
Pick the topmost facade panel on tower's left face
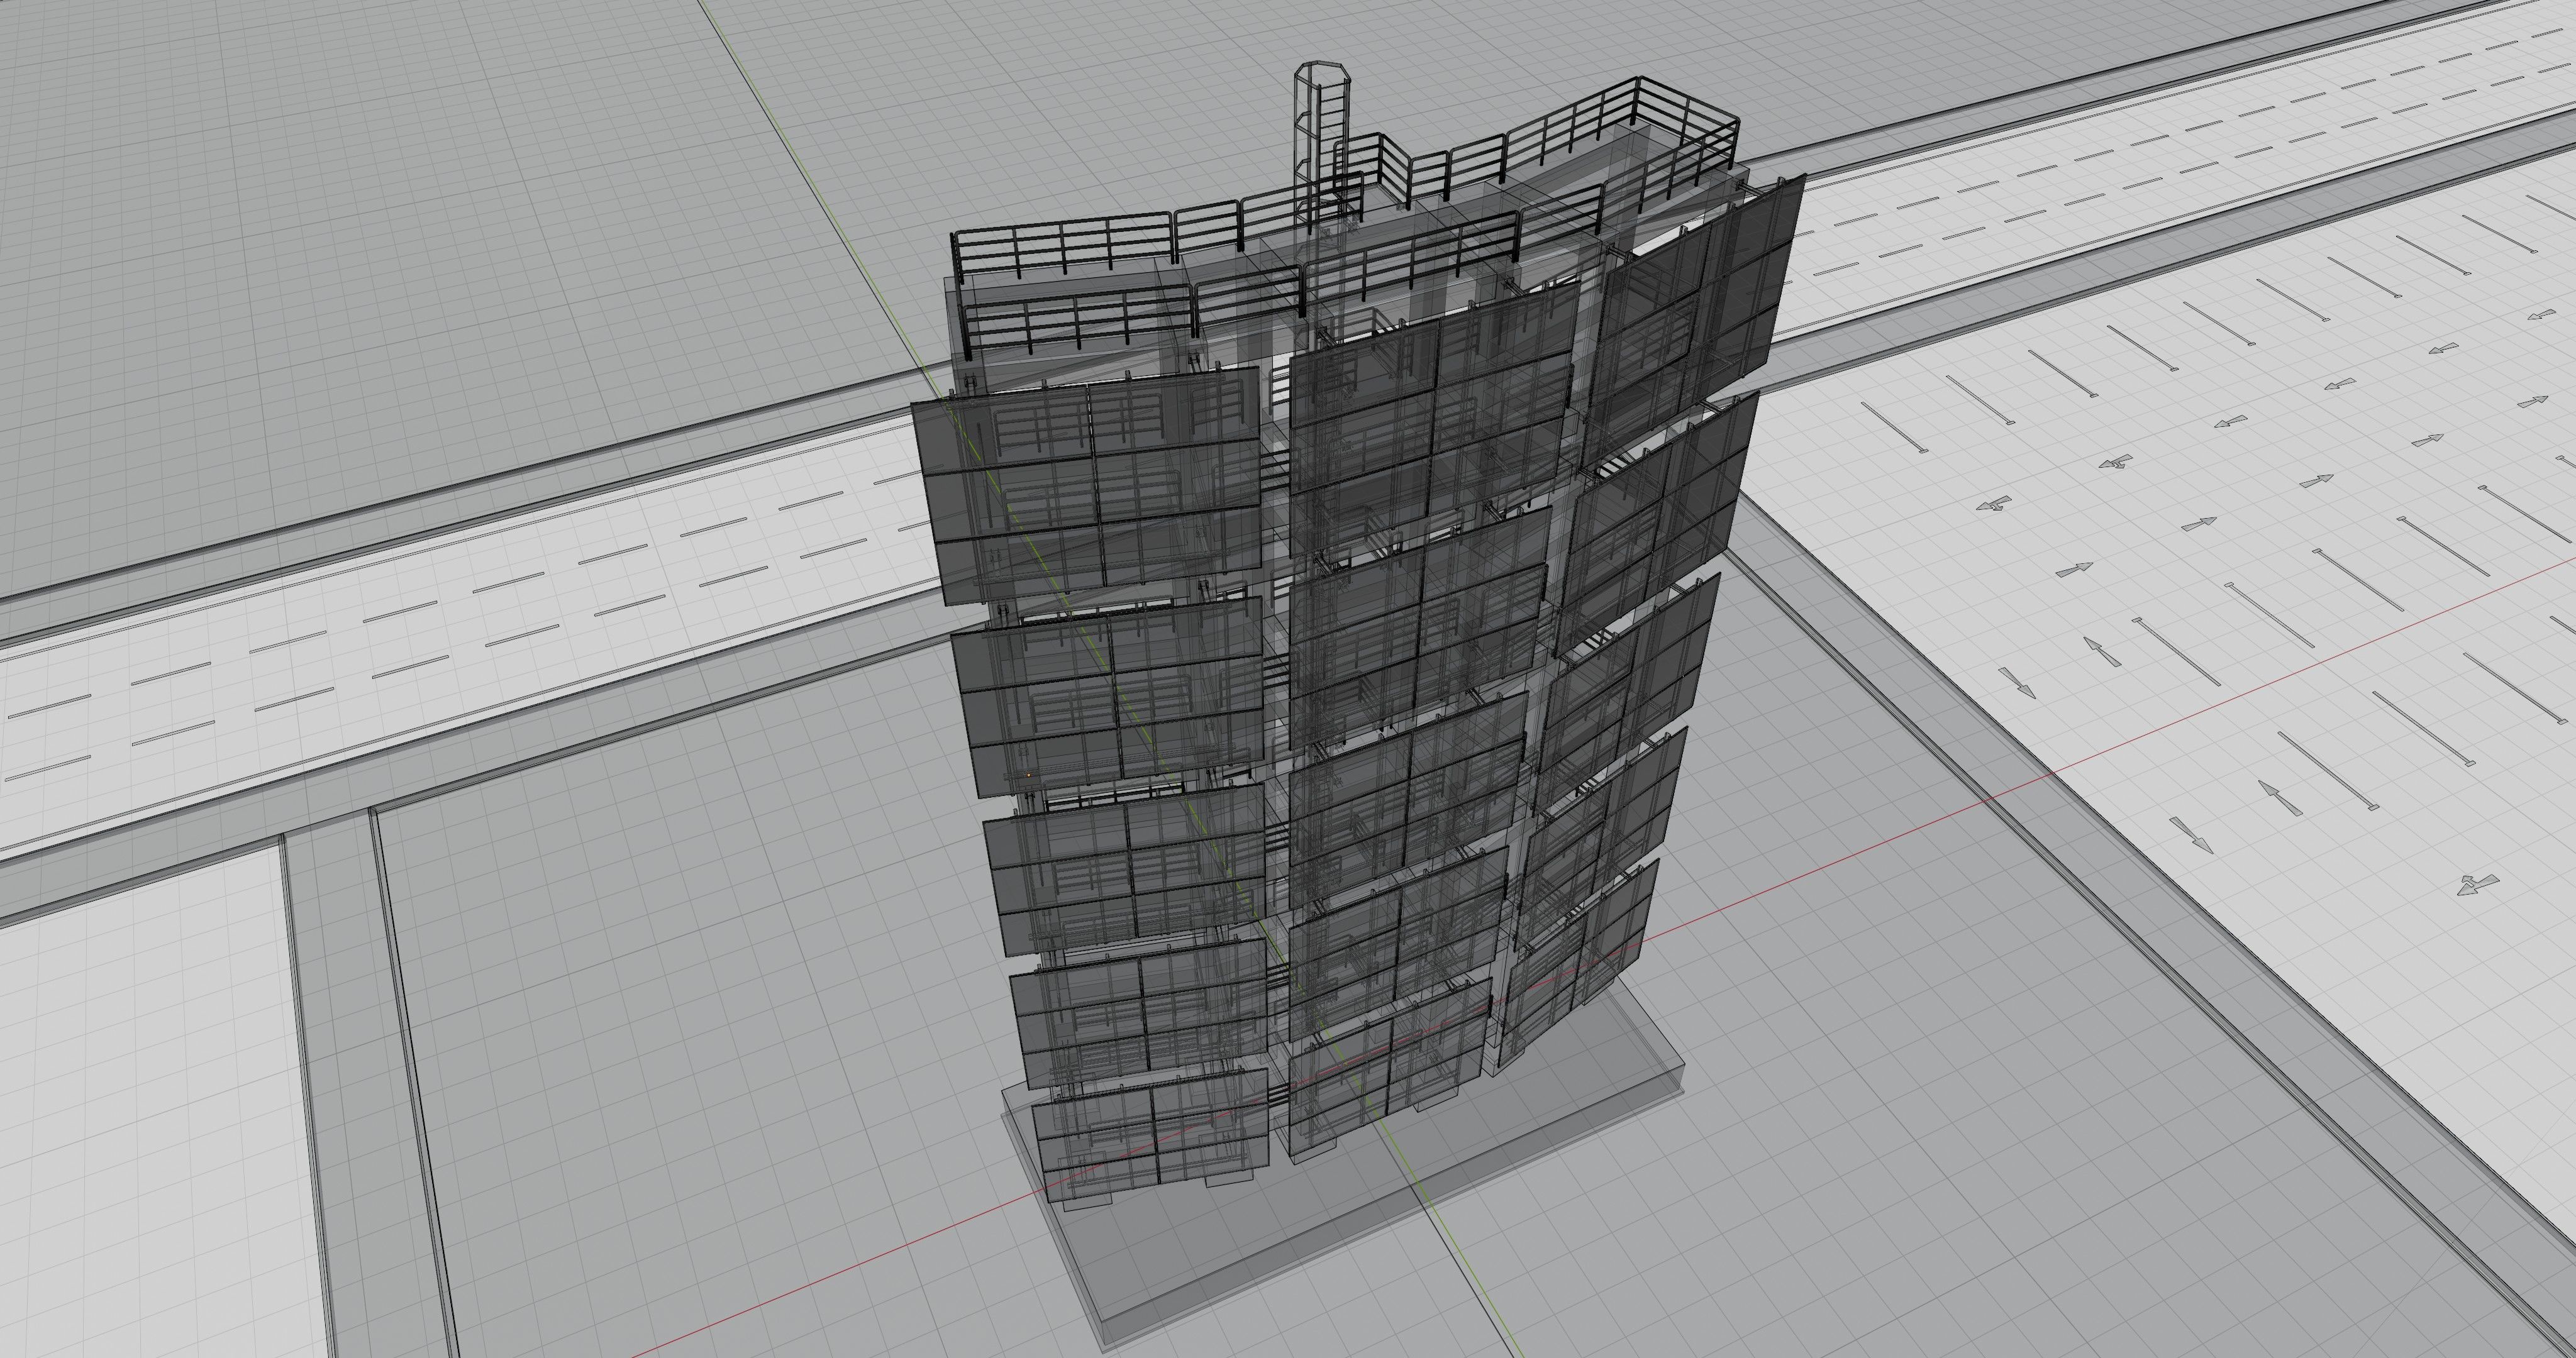1087,486
